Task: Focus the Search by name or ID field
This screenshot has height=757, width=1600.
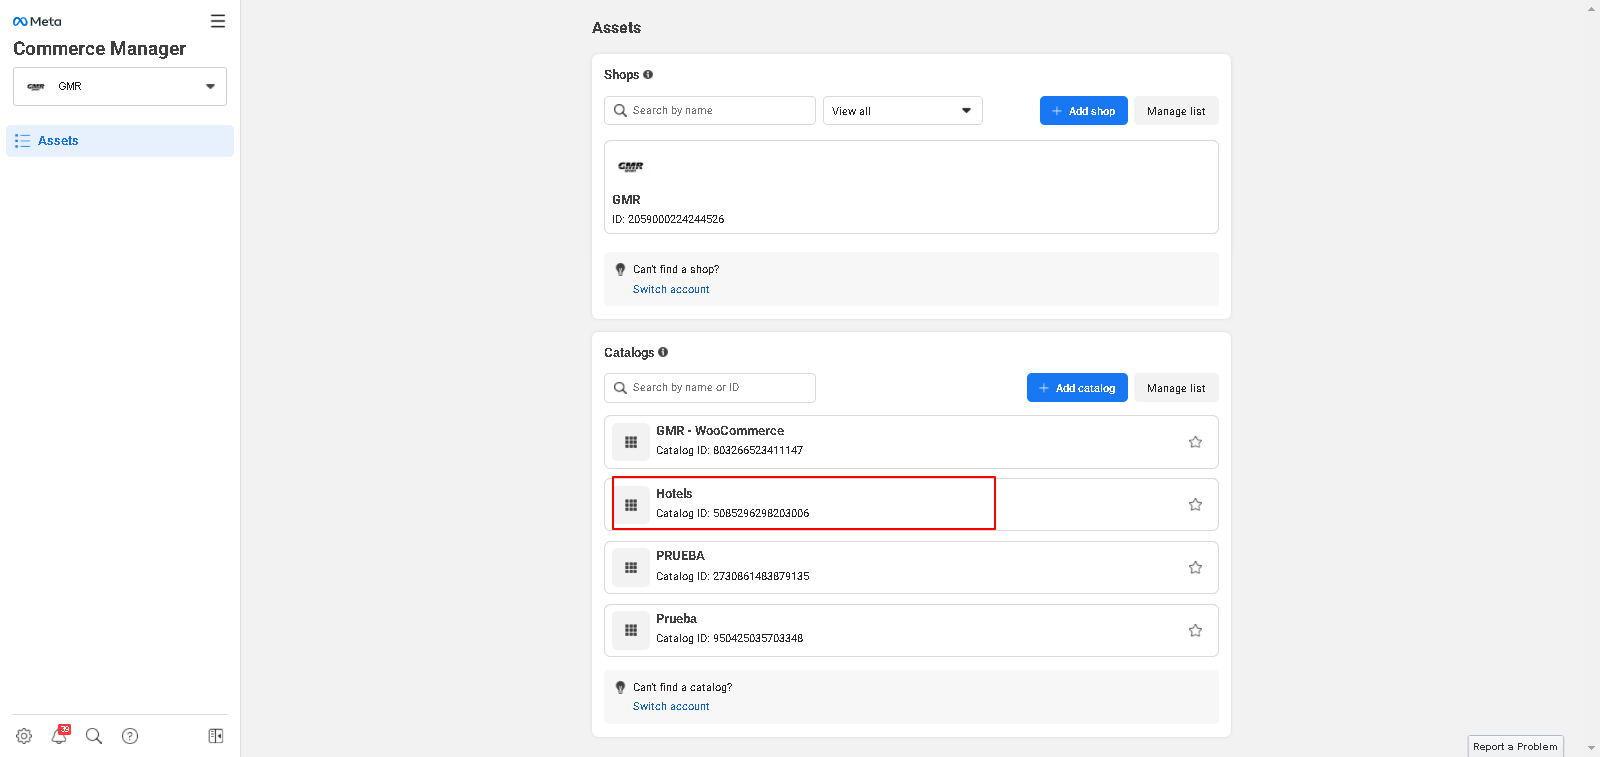Action: click(710, 388)
